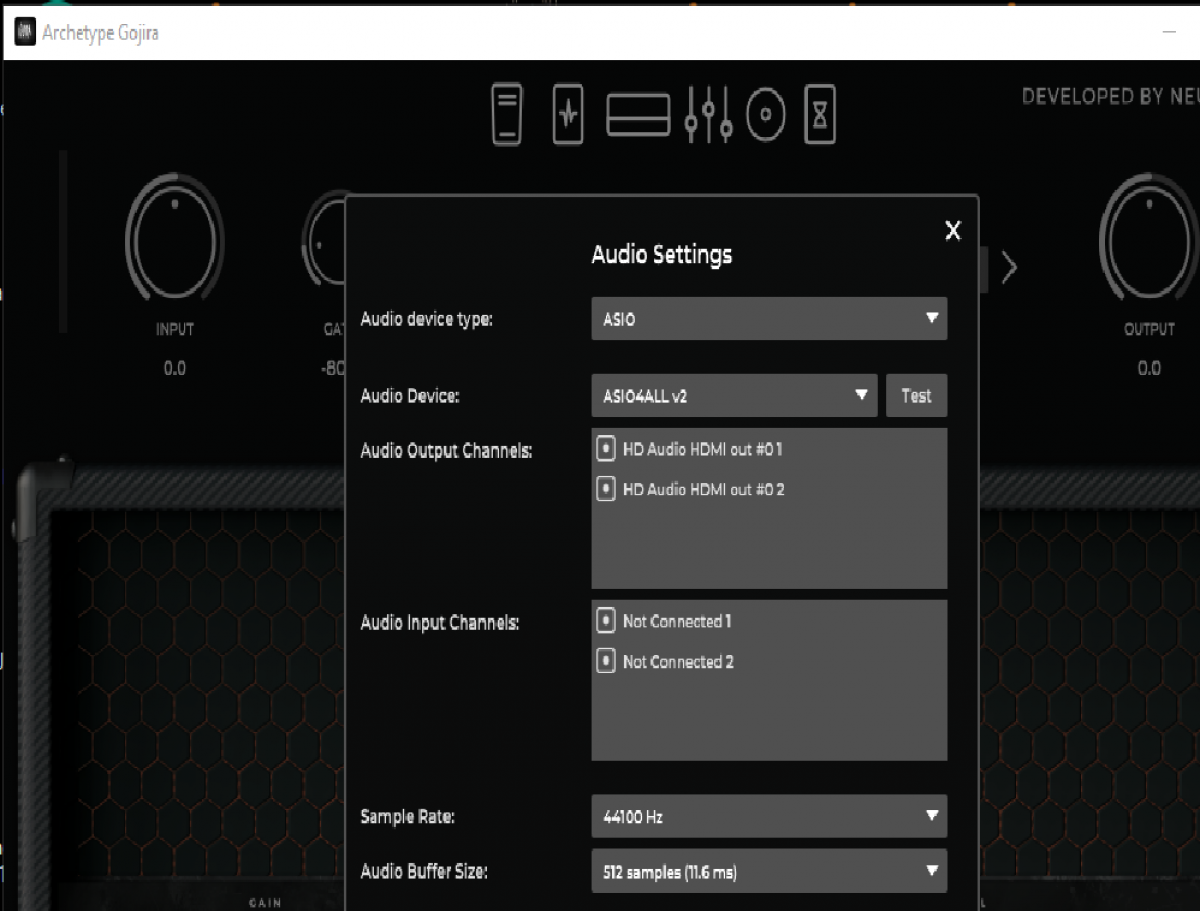Click the next preset chevron arrow
The width and height of the screenshot is (1200, 911).
click(x=1009, y=267)
